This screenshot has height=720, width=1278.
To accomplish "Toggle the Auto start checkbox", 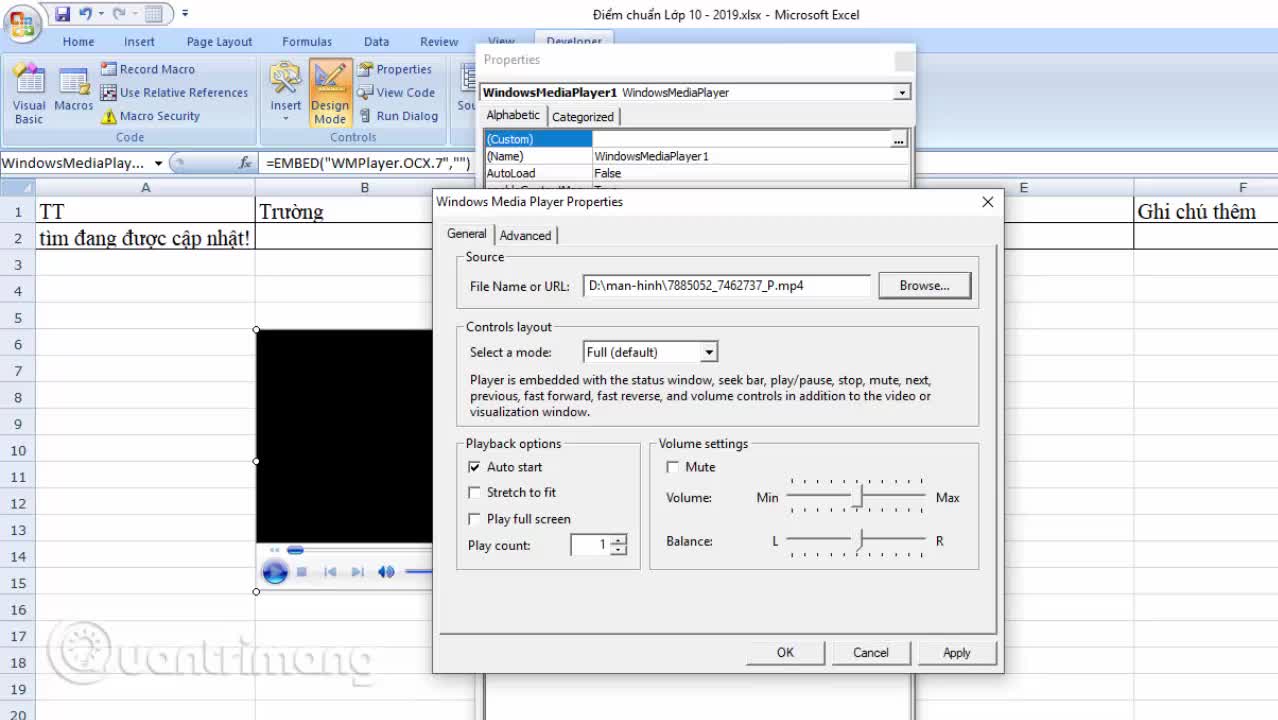I will [x=474, y=467].
